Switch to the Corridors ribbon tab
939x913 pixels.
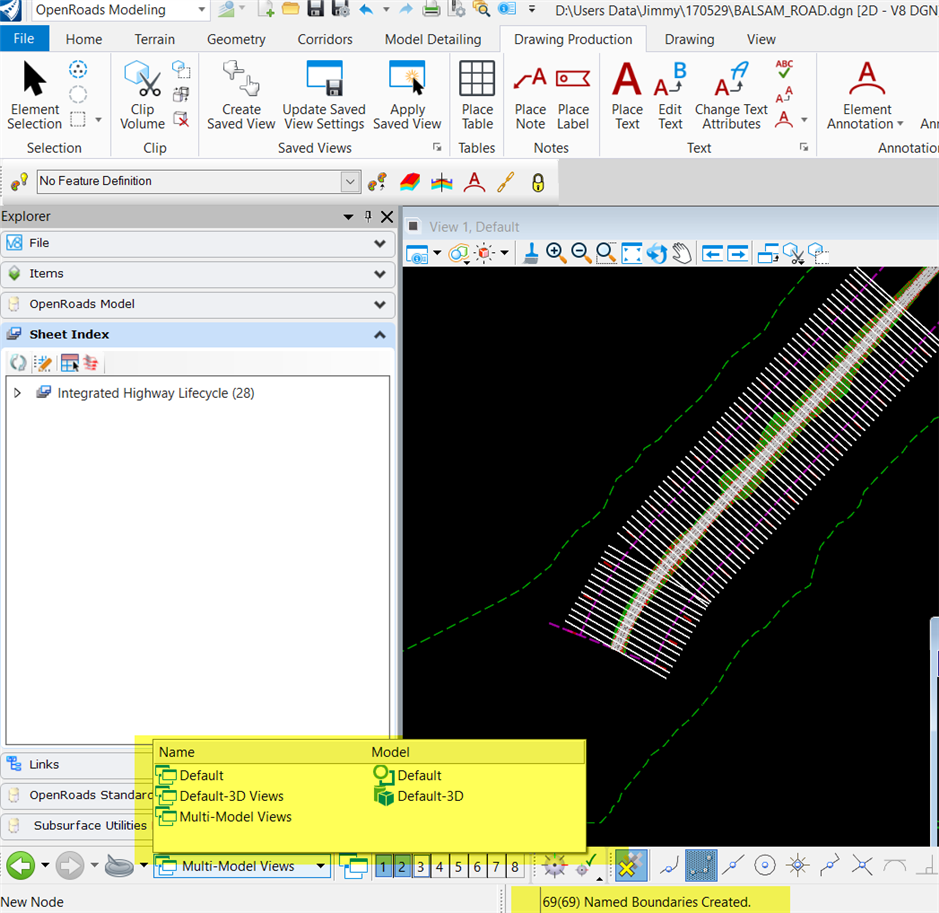pyautogui.click(x=325, y=40)
